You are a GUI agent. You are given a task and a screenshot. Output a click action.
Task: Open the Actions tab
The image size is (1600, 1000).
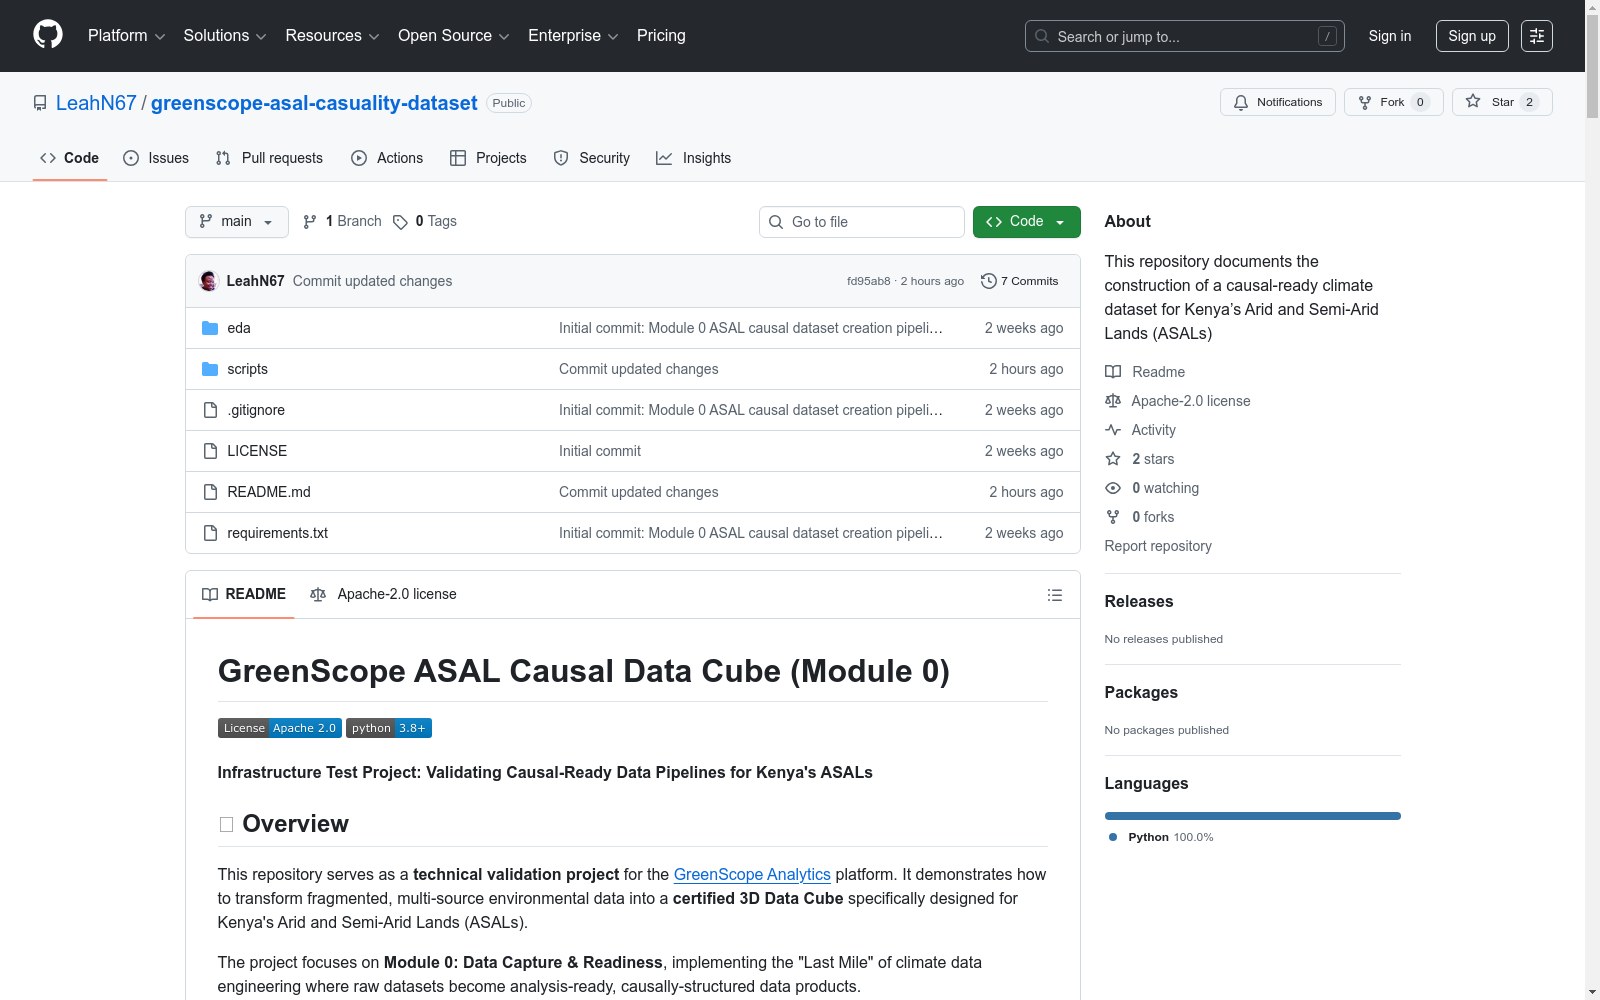tap(387, 158)
